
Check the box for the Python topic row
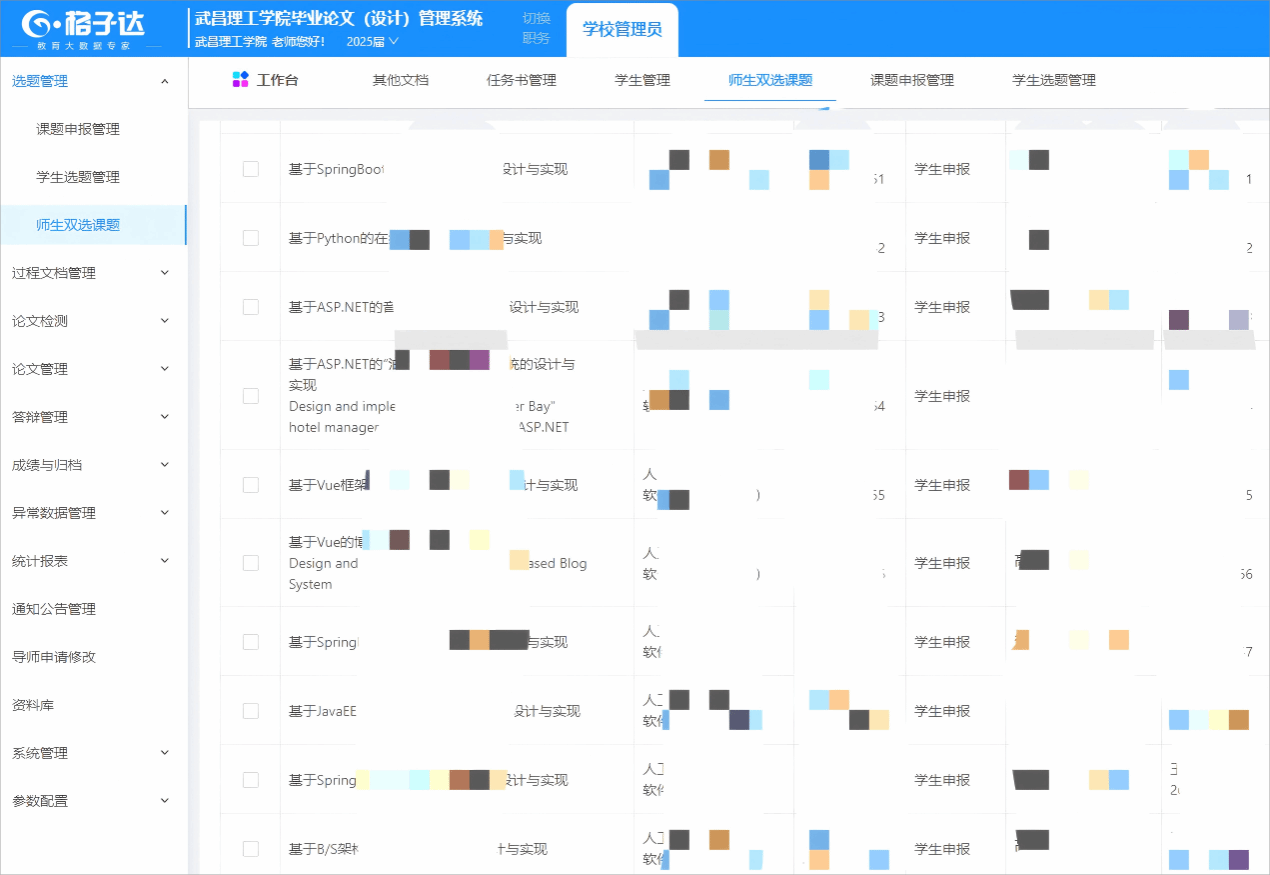(251, 238)
